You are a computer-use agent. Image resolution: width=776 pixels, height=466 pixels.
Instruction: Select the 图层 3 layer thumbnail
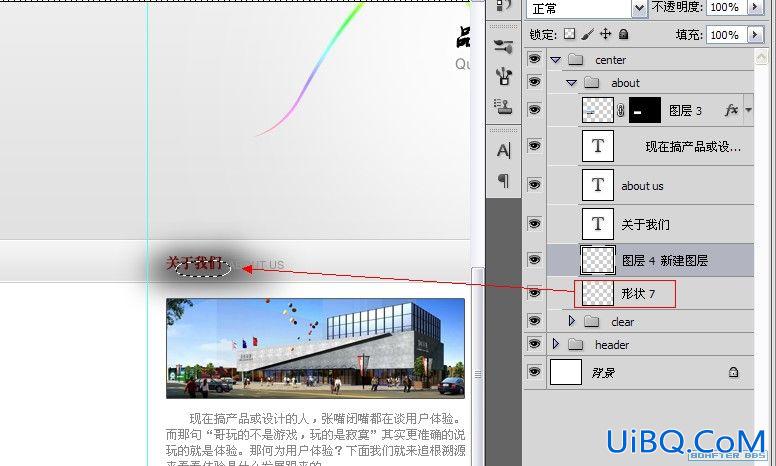click(598, 110)
